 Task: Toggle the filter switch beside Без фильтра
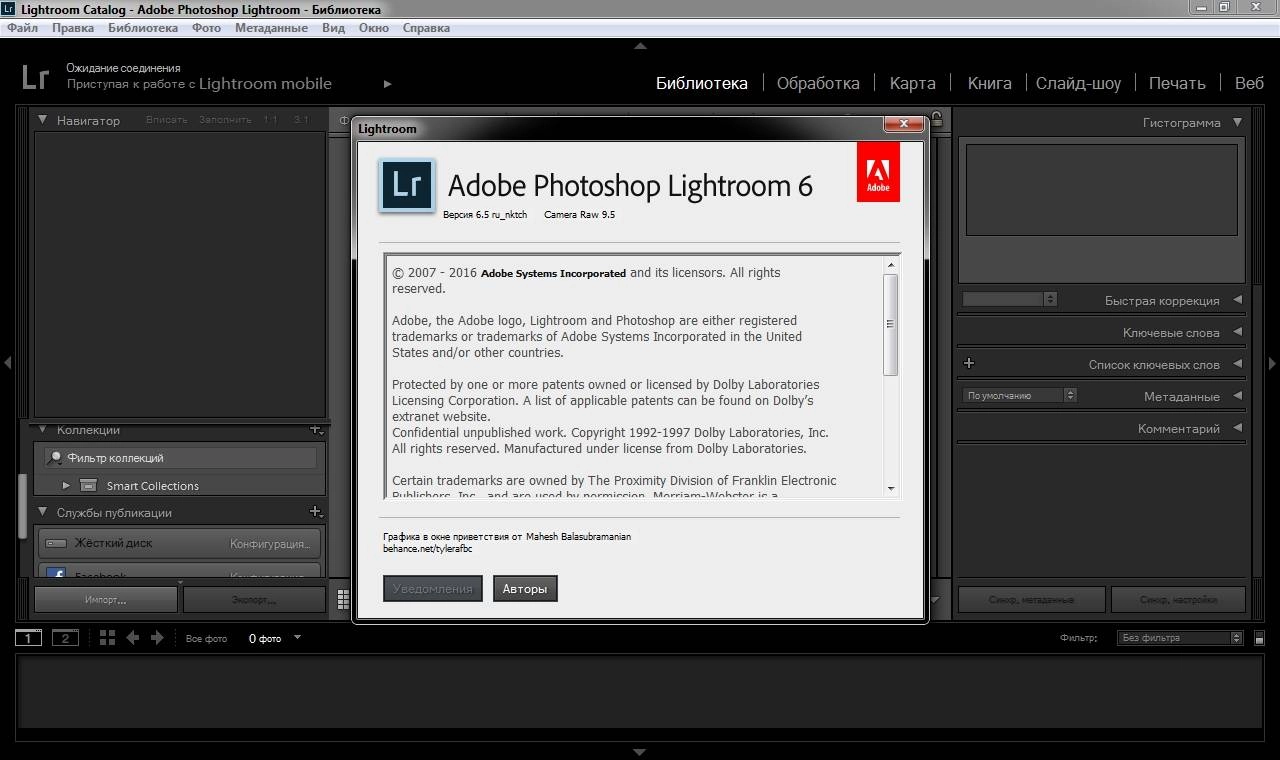click(x=1259, y=638)
